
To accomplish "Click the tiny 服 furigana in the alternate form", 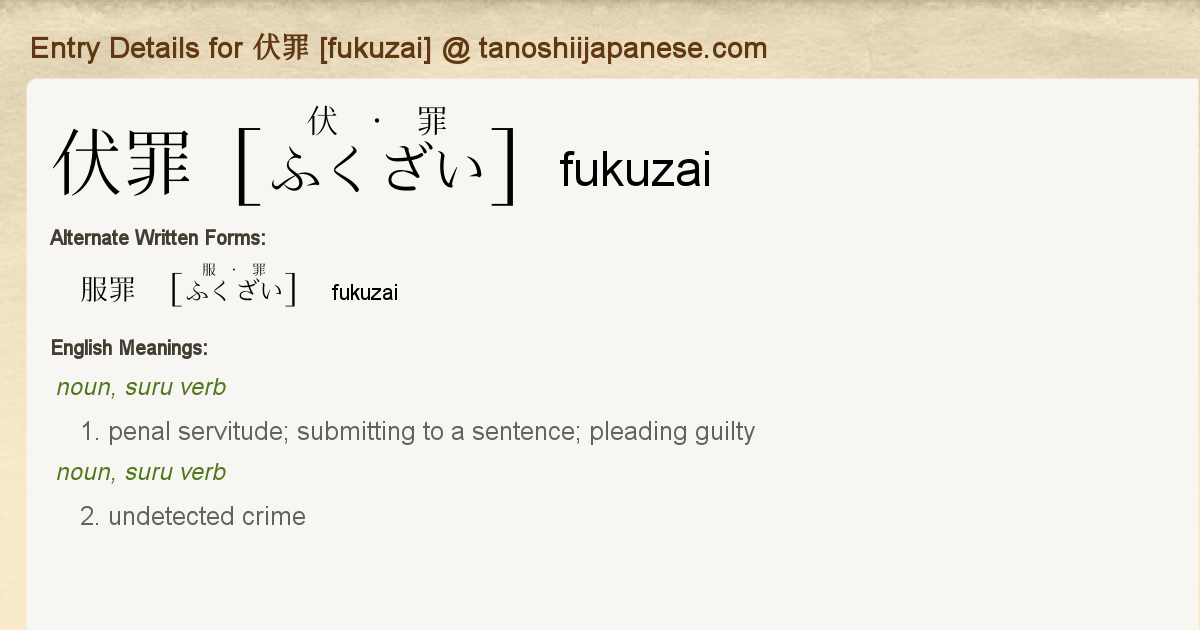I will (x=209, y=270).
